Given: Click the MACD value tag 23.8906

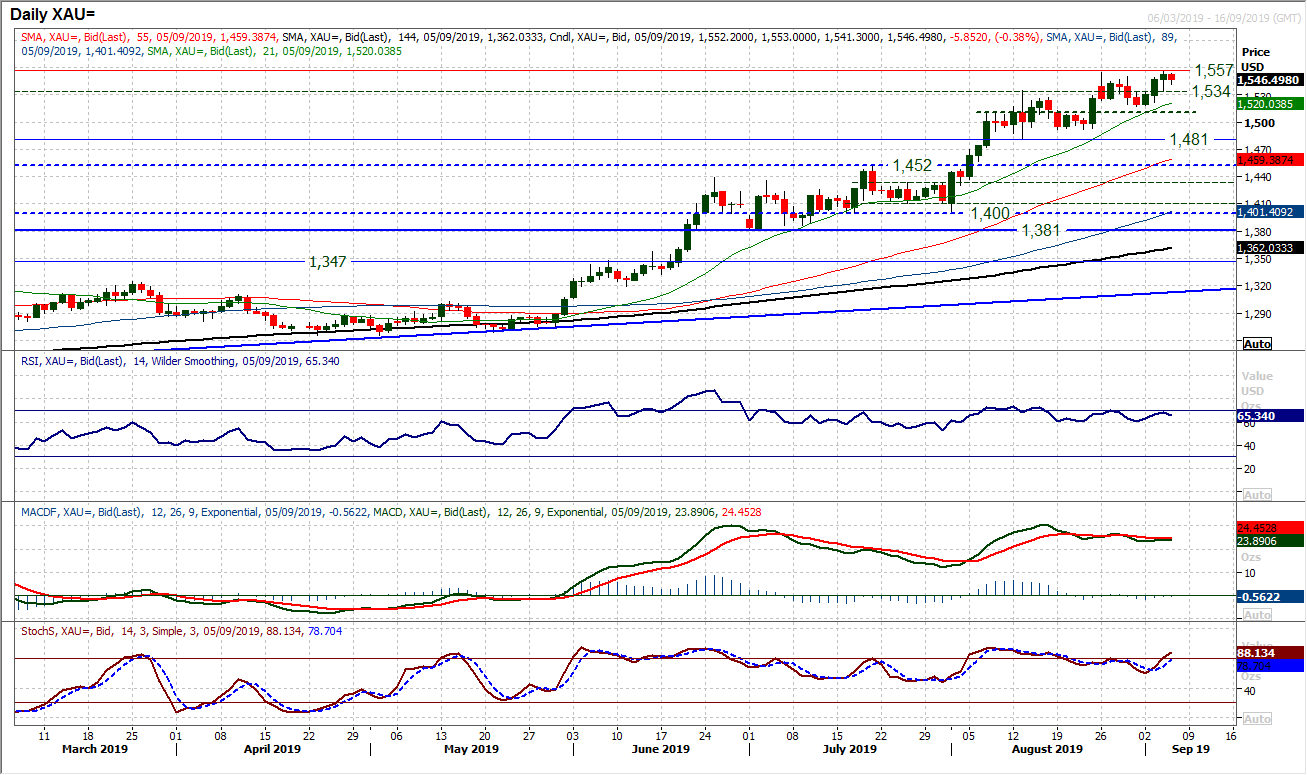Looking at the screenshot, I should [x=1270, y=541].
